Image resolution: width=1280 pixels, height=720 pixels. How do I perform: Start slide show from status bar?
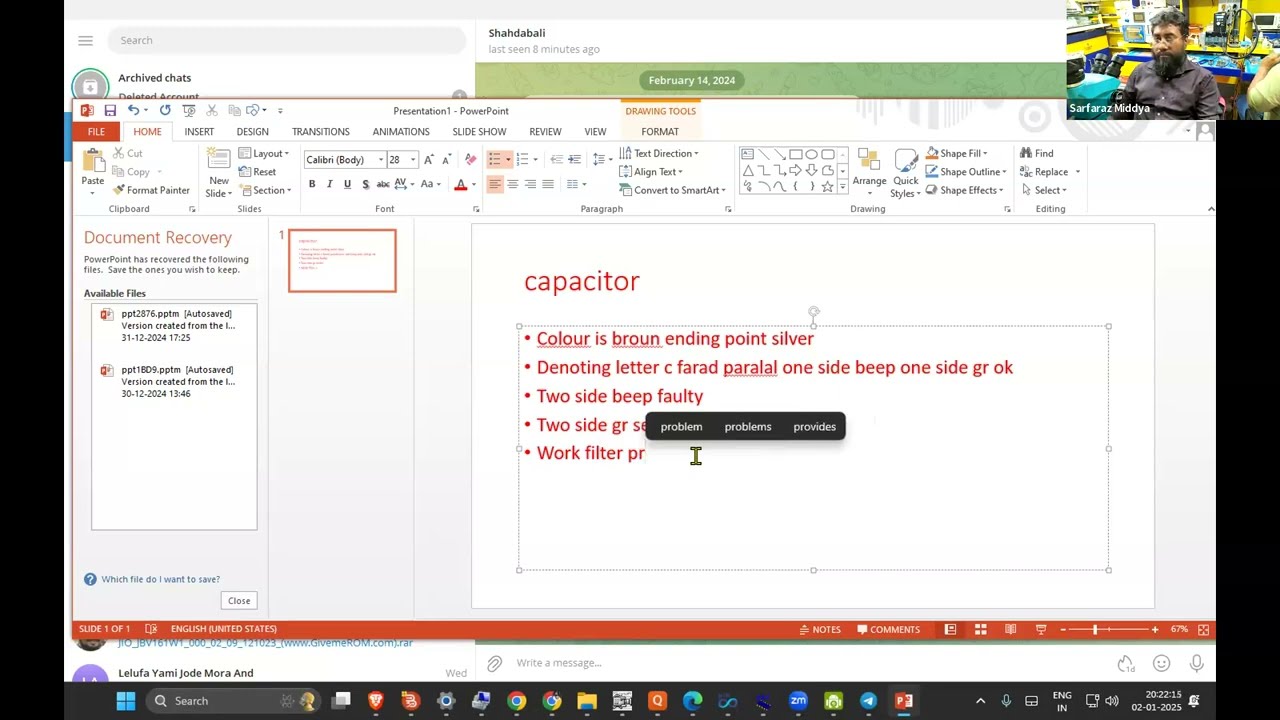coord(1041,629)
